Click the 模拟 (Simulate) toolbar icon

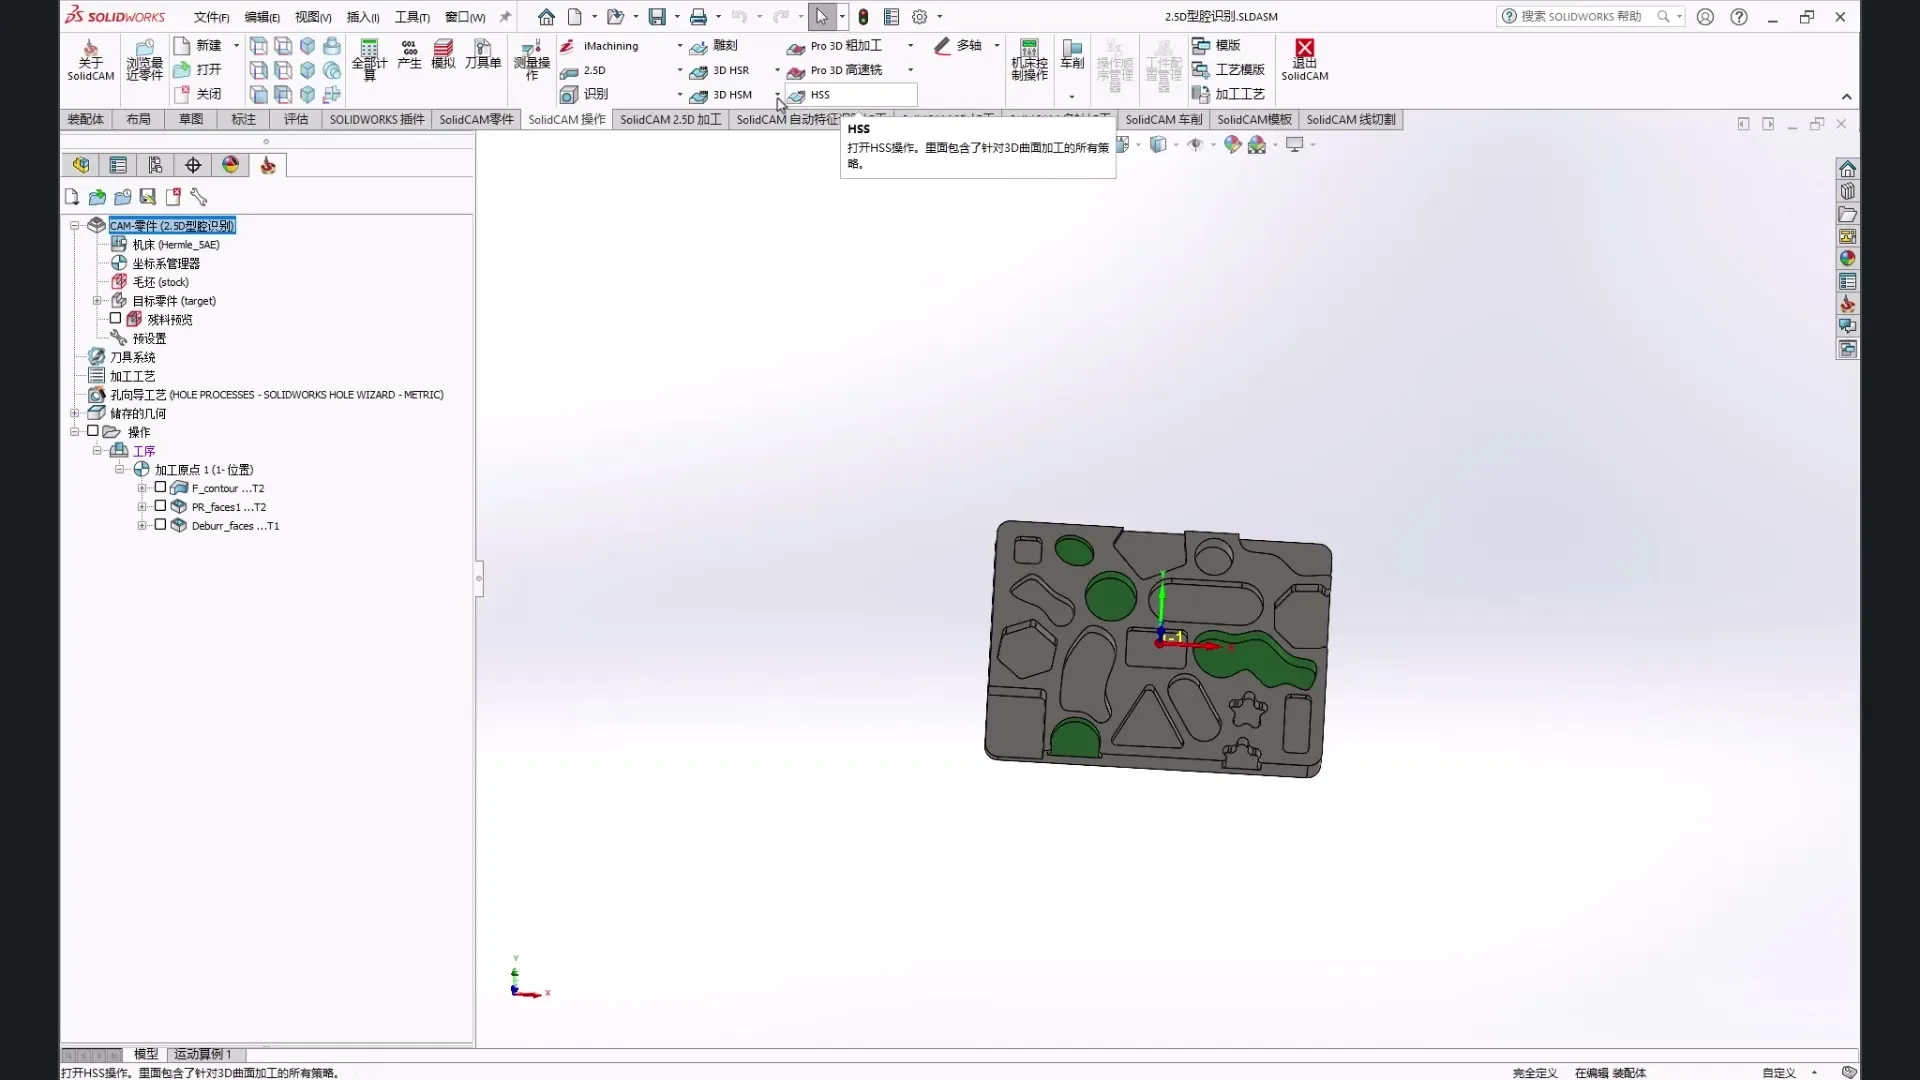443,53
